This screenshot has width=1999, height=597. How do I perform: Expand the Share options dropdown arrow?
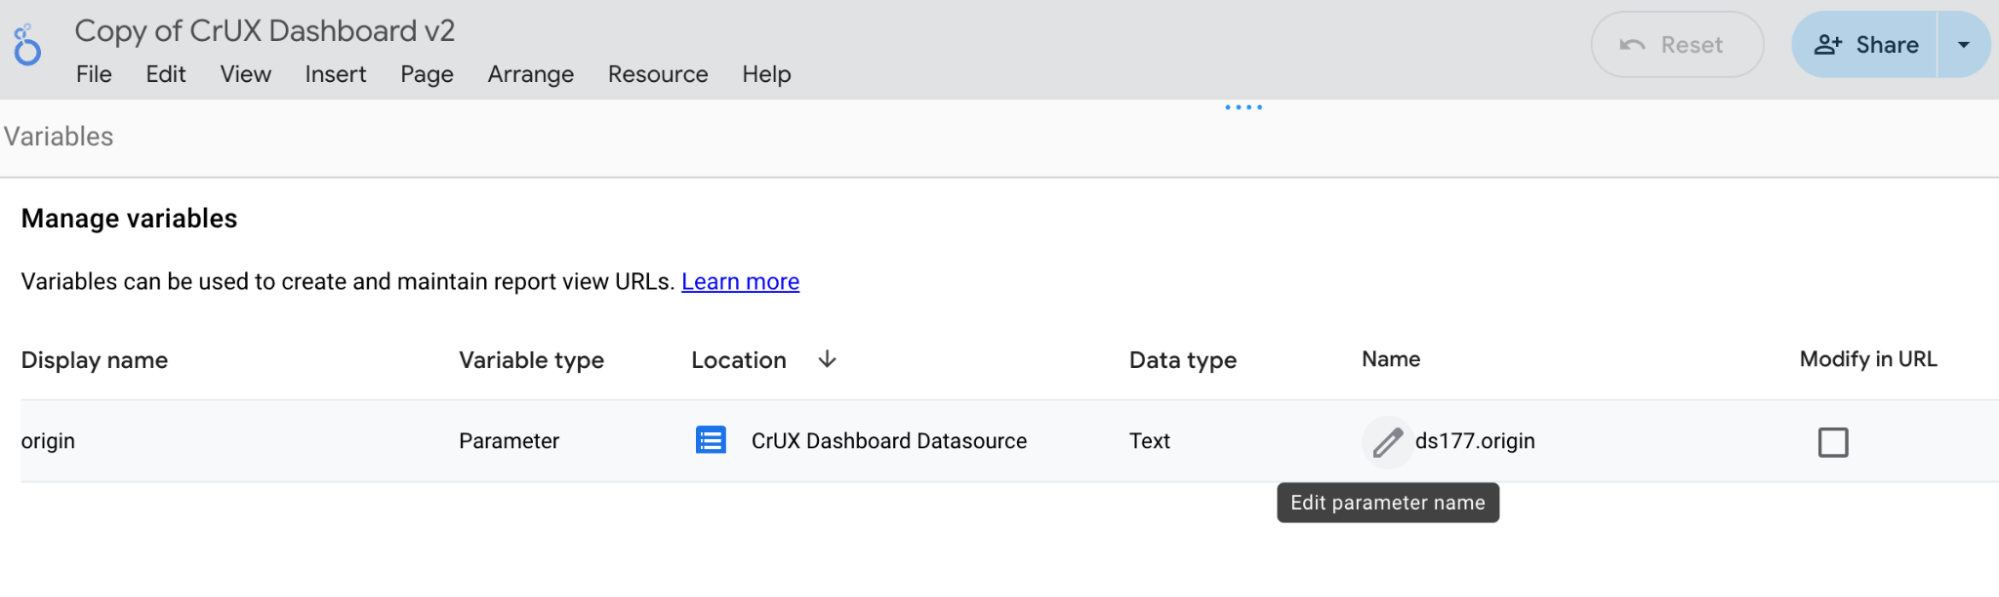pos(1963,45)
